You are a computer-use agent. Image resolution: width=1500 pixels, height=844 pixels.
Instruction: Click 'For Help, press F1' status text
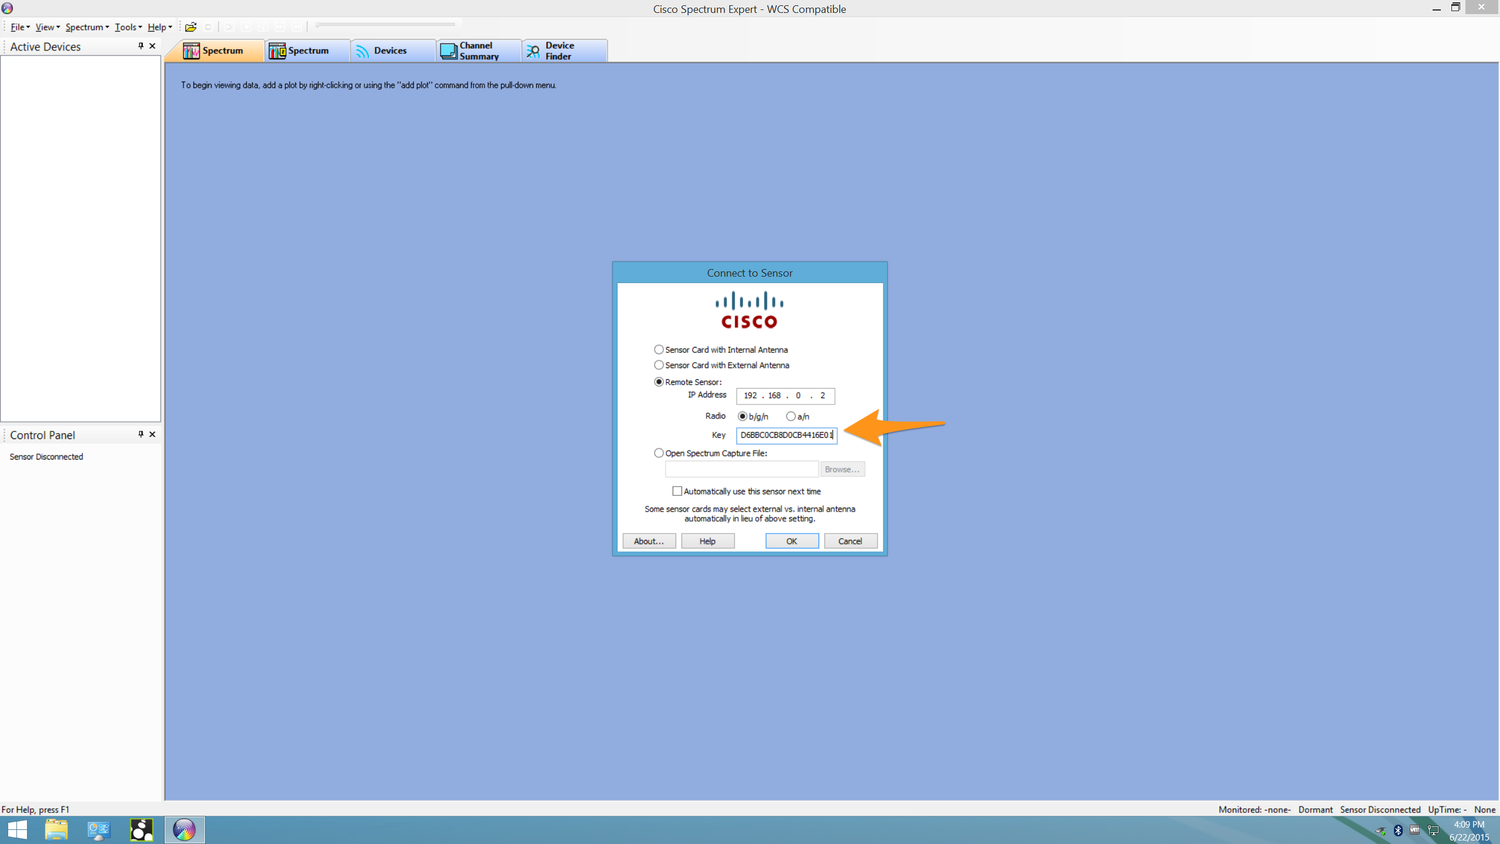coord(35,810)
